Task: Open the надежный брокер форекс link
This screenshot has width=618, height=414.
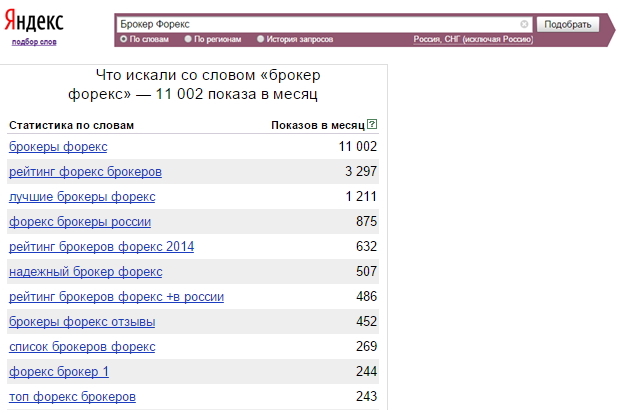Action: 85,272
